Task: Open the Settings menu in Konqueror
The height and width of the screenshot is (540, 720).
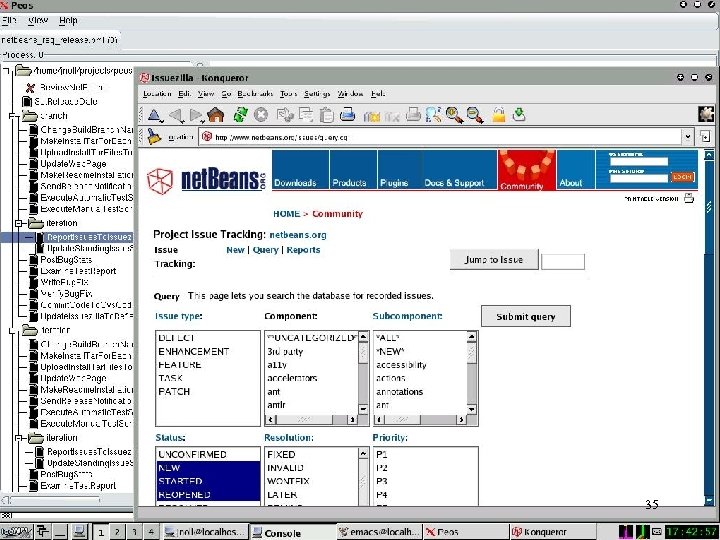Action: point(317,94)
